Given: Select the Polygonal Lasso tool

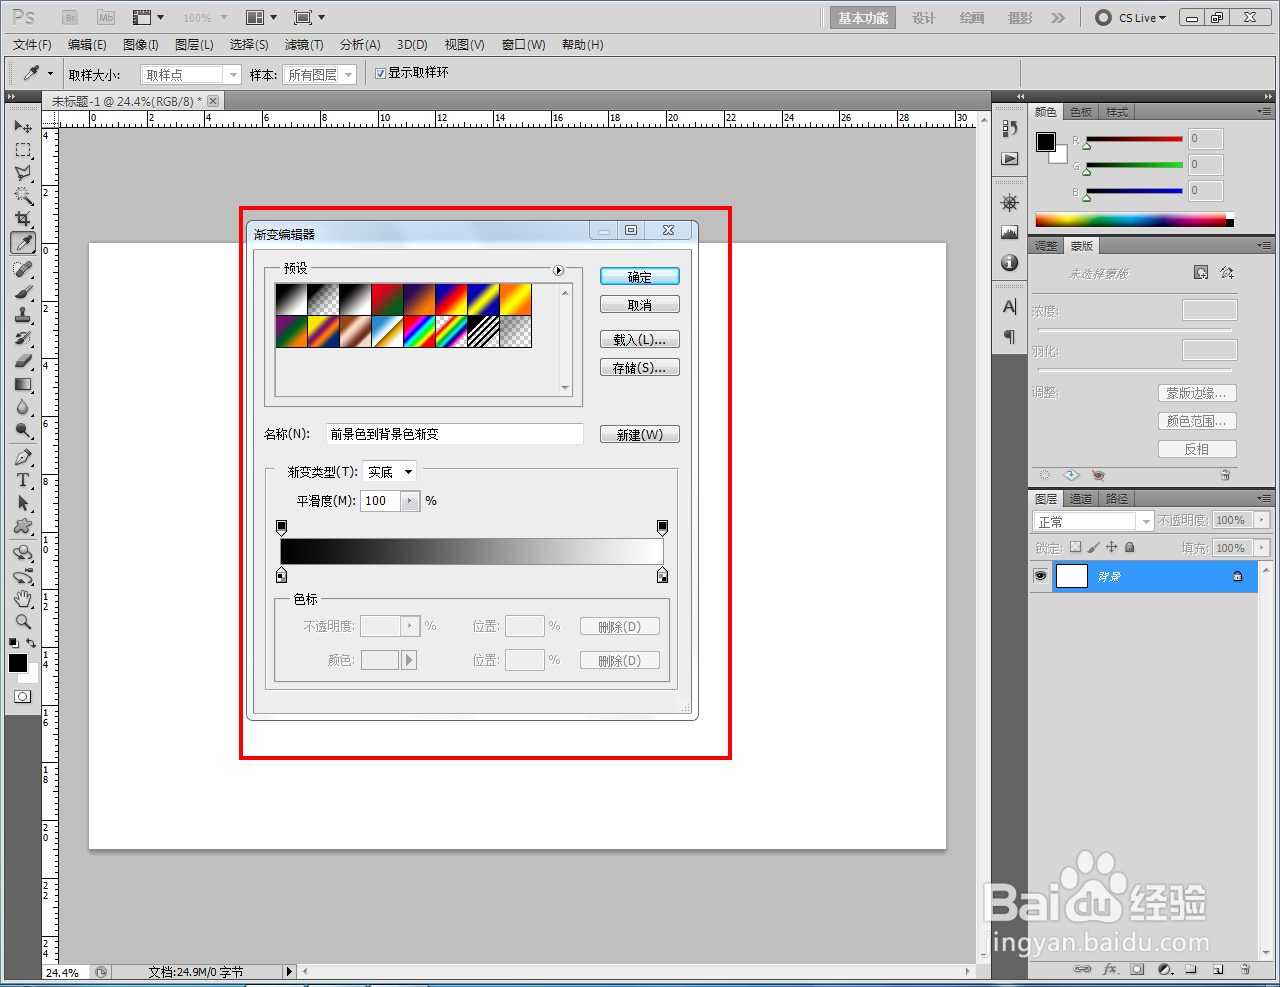Looking at the screenshot, I should (23, 173).
